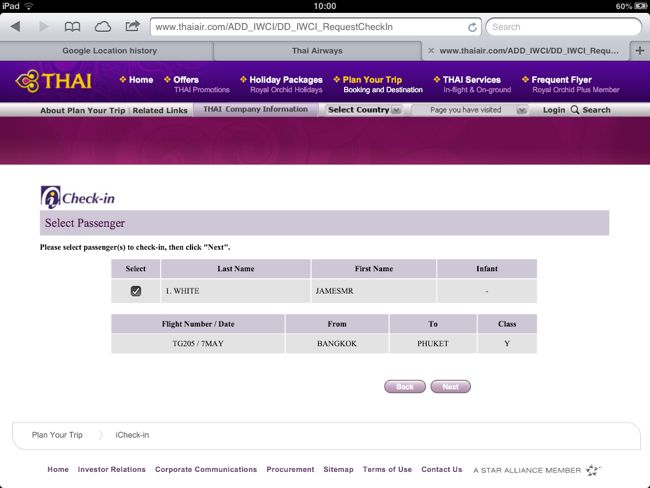Click iCheck-in breadcrumb
The height and width of the screenshot is (488, 650).
coord(132,435)
